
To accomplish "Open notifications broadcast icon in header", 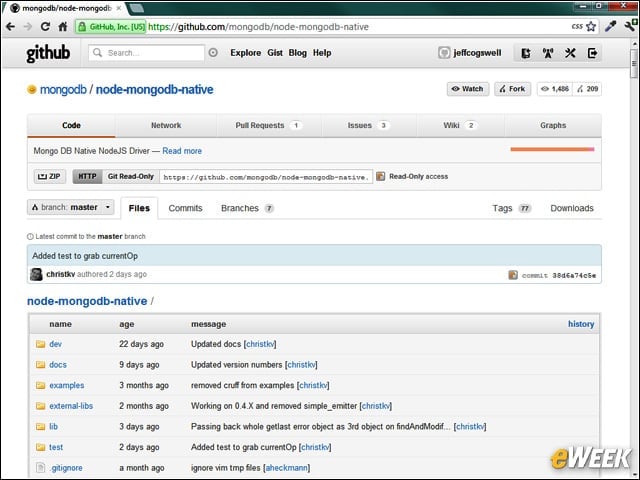I will pyautogui.click(x=548, y=53).
